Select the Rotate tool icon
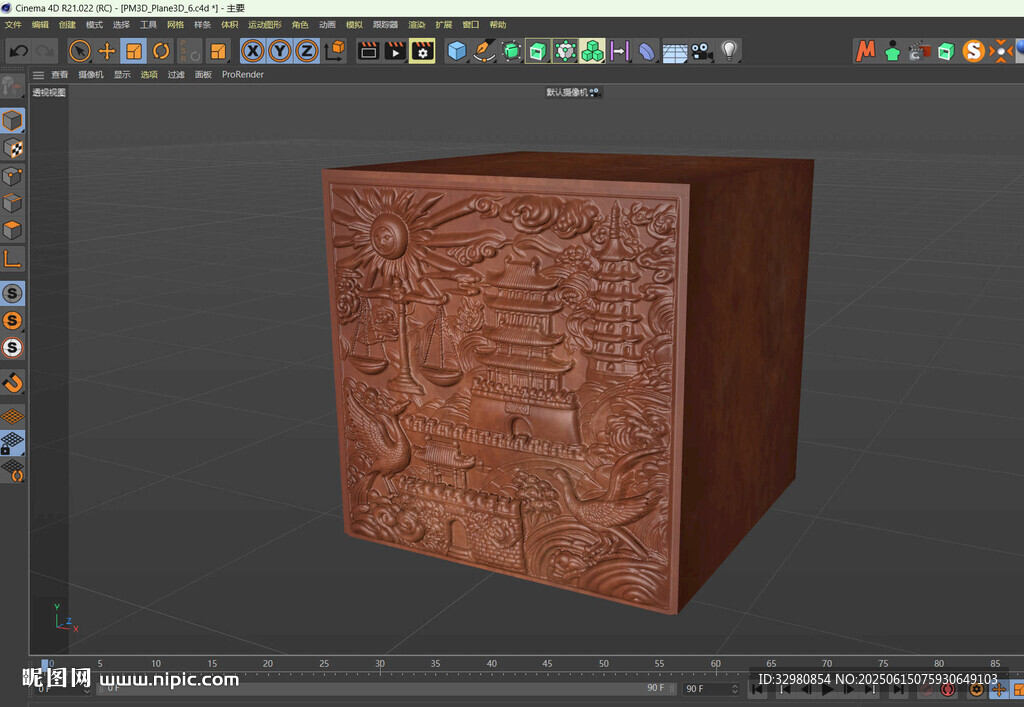The height and width of the screenshot is (707, 1024). (x=161, y=51)
